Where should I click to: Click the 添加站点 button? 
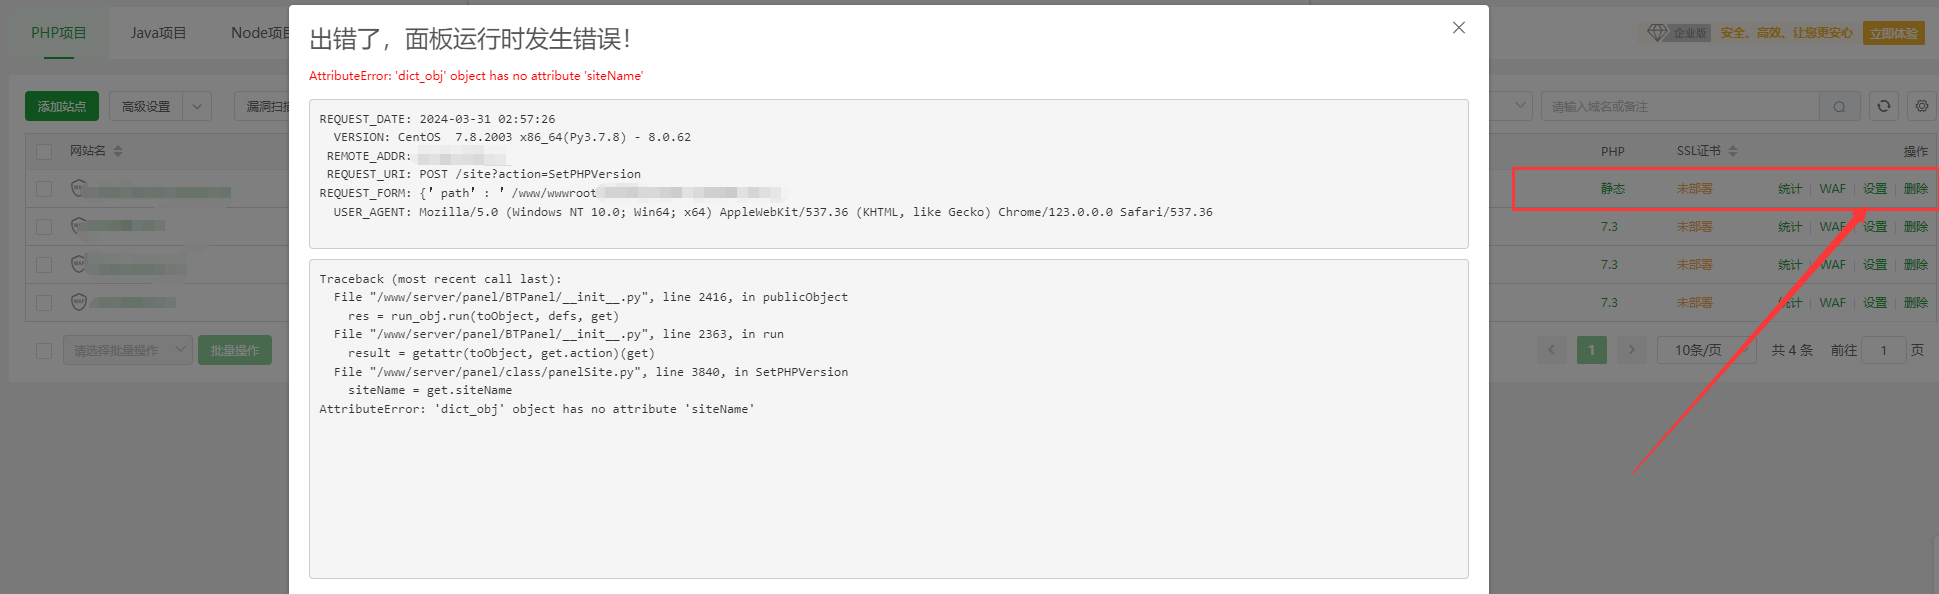click(x=62, y=106)
